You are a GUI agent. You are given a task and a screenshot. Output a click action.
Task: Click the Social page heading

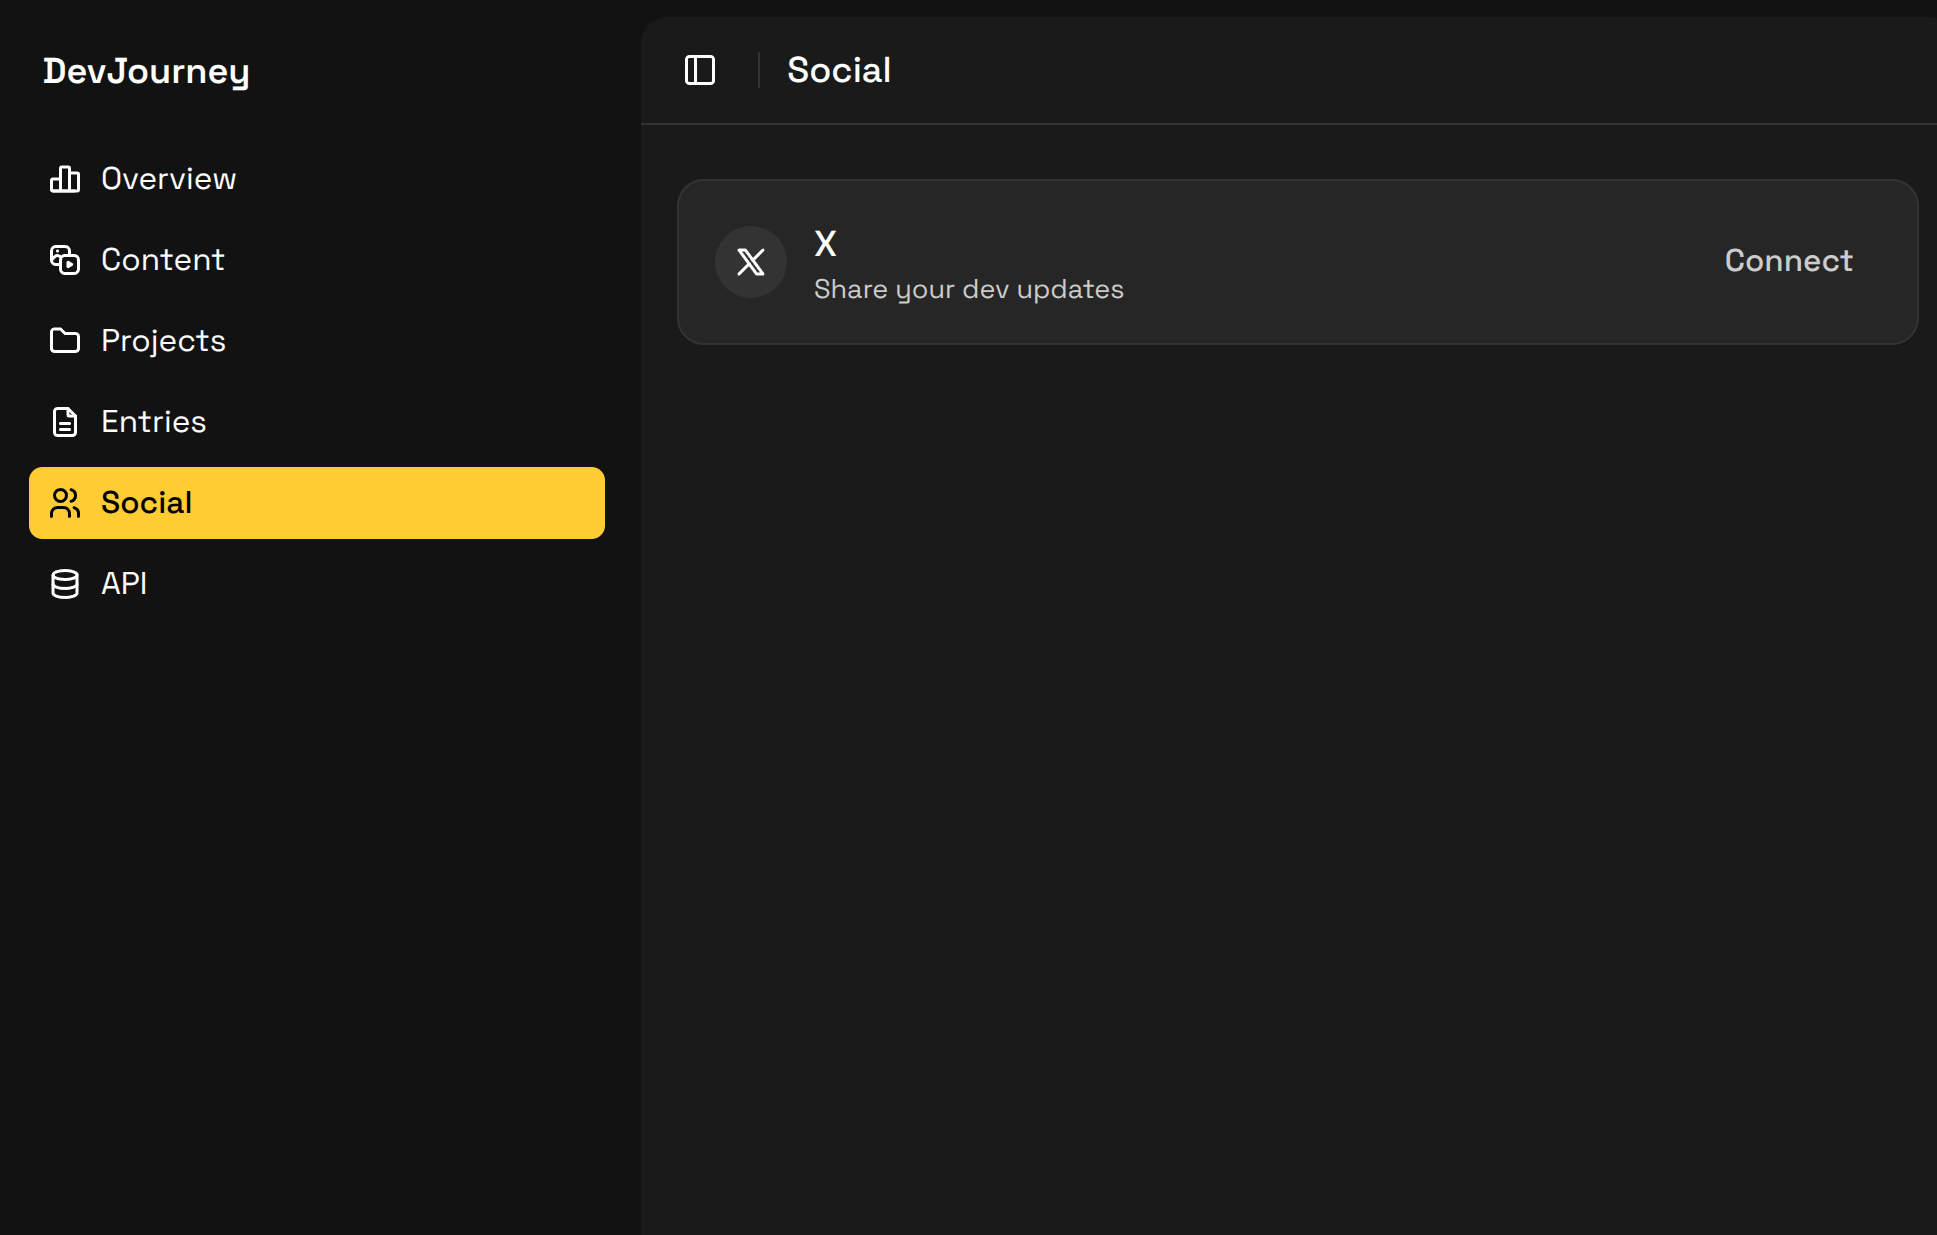click(839, 70)
